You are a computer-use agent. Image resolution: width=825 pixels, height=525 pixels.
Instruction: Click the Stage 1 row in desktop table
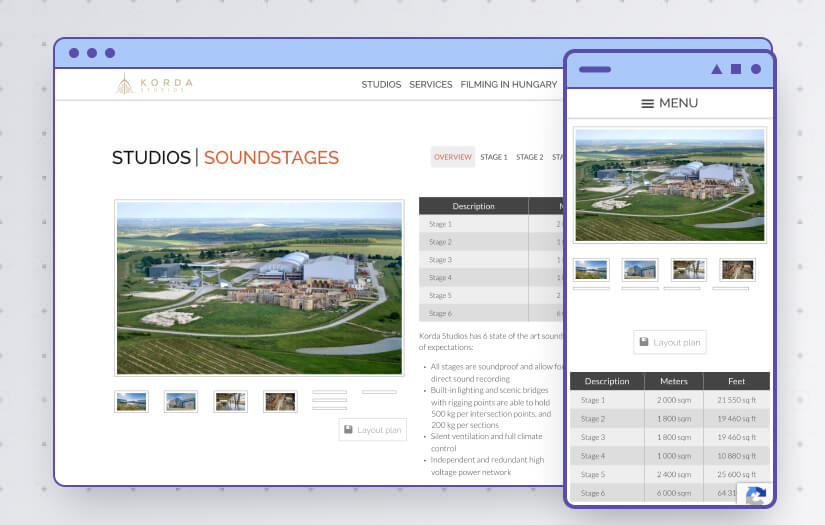[x=491, y=224]
